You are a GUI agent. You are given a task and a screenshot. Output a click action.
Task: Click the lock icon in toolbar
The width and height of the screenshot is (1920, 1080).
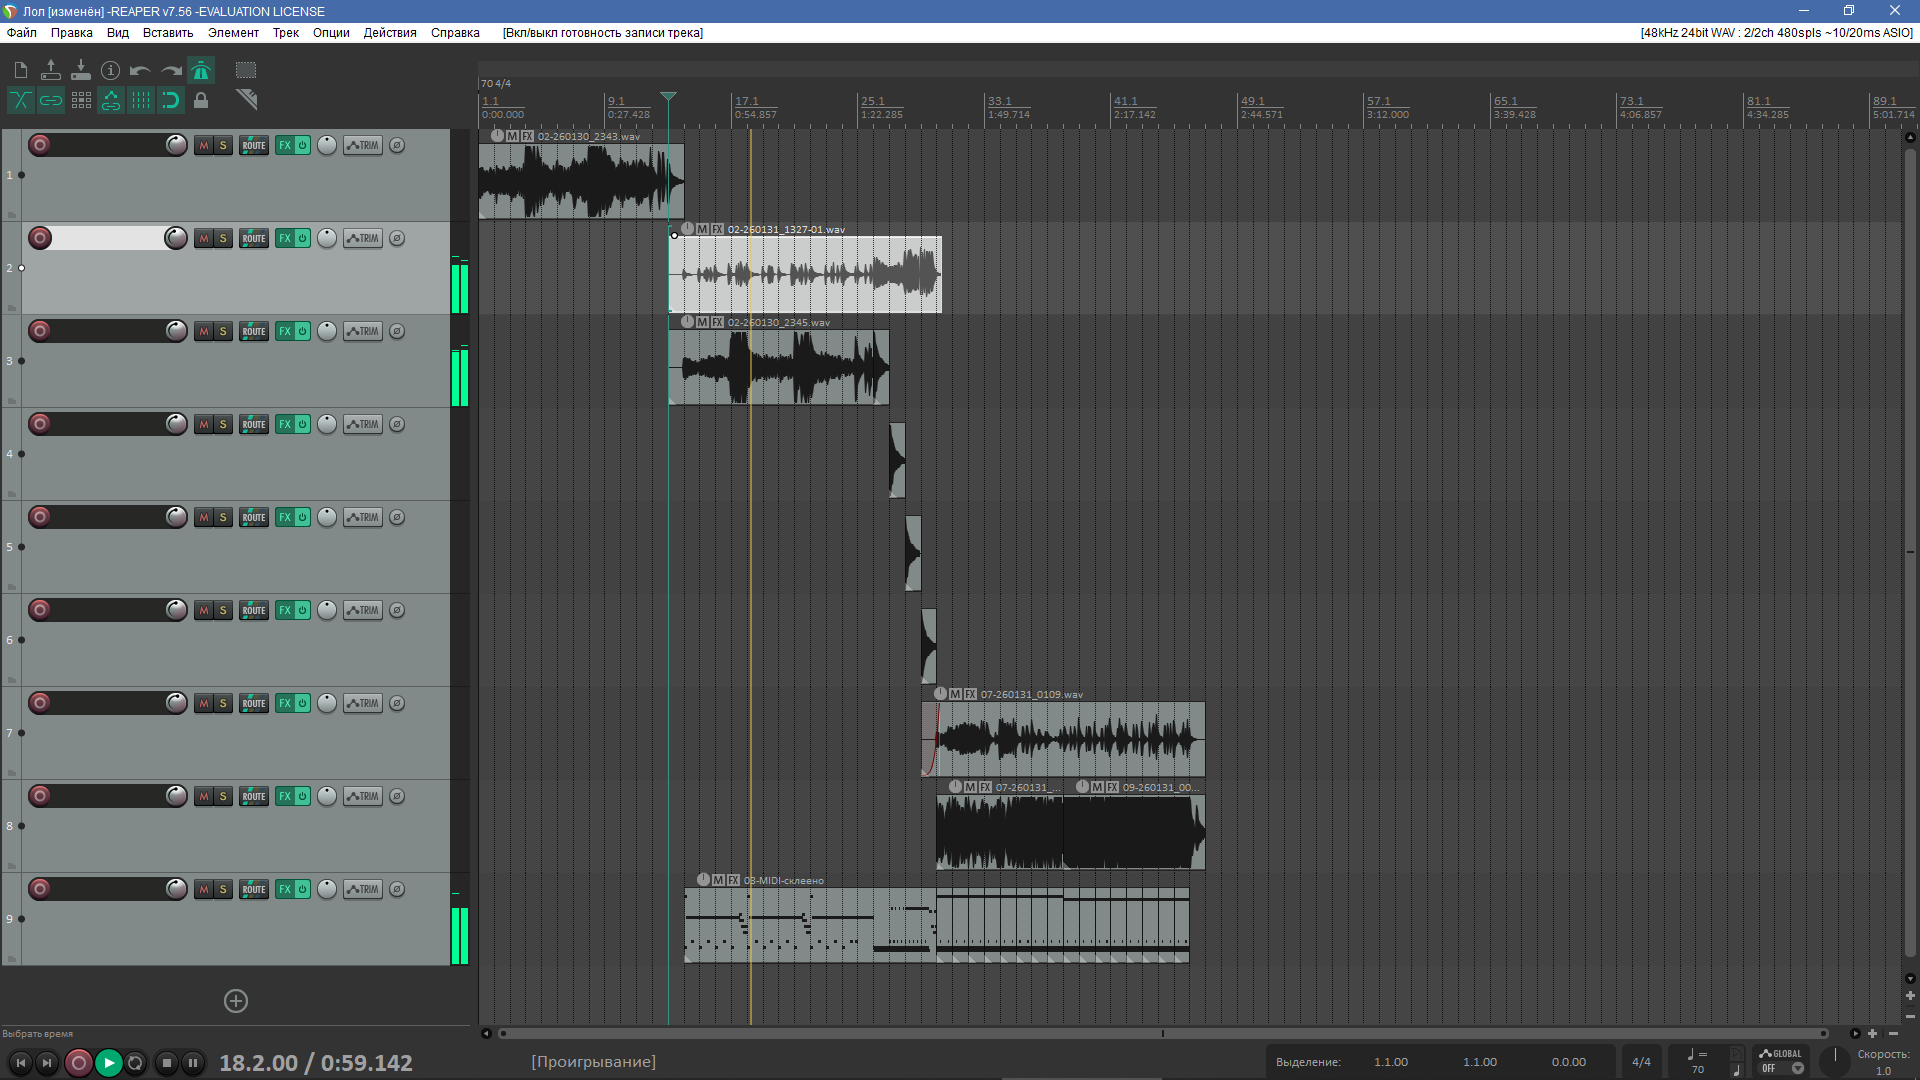click(x=201, y=100)
